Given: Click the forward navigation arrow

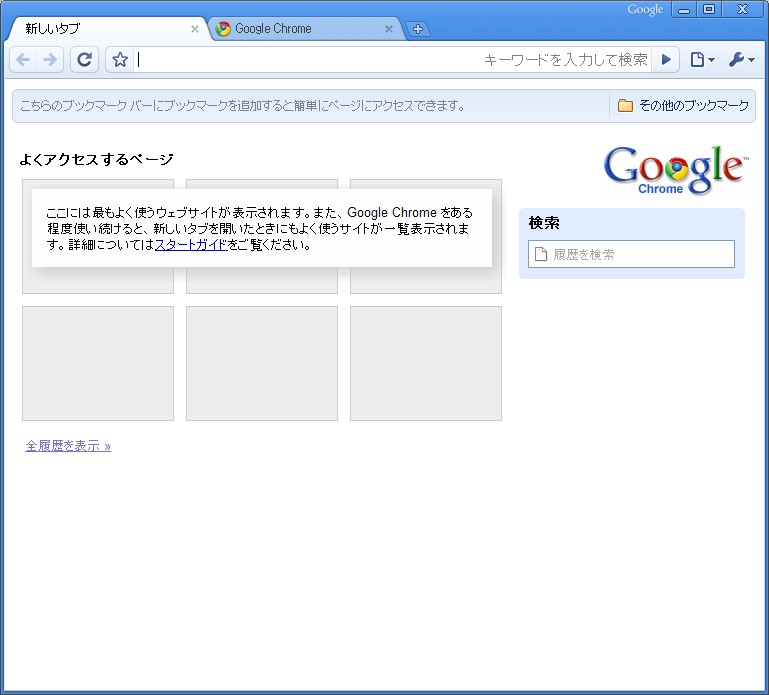Looking at the screenshot, I should coord(50,60).
